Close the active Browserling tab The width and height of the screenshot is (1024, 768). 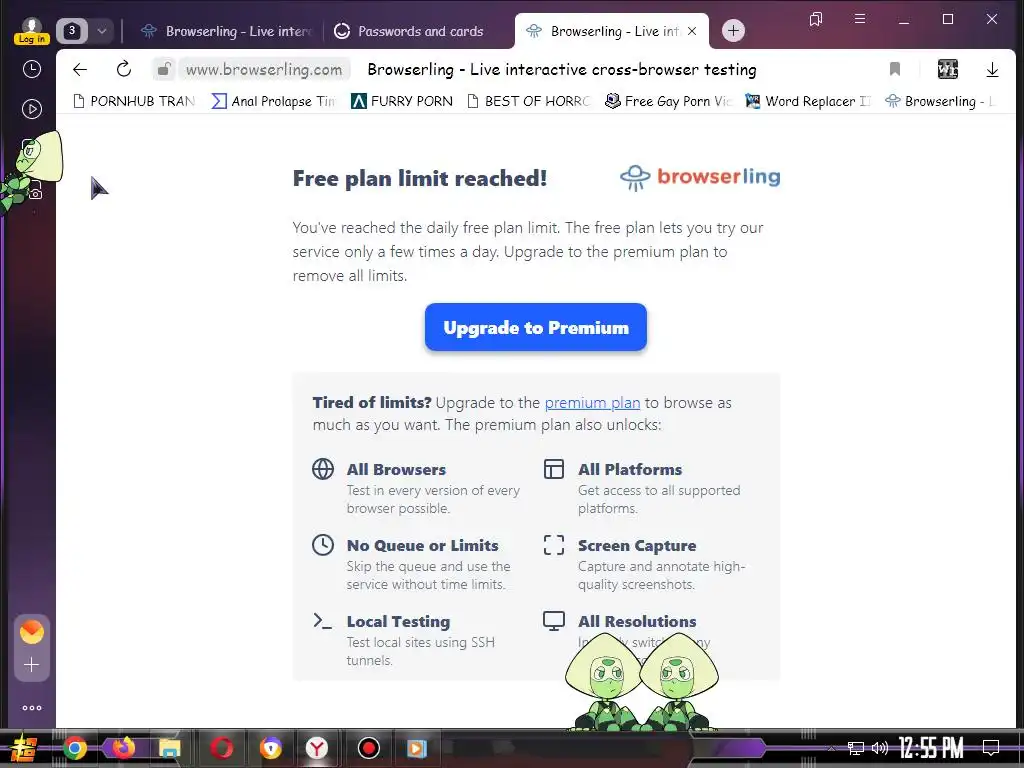click(x=692, y=31)
